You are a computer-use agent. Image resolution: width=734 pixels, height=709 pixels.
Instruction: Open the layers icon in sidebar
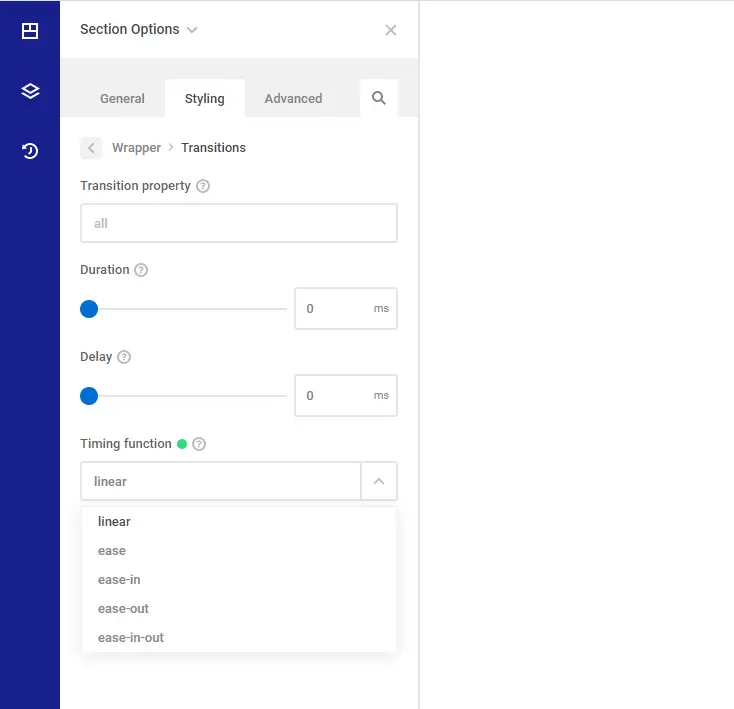pos(30,91)
